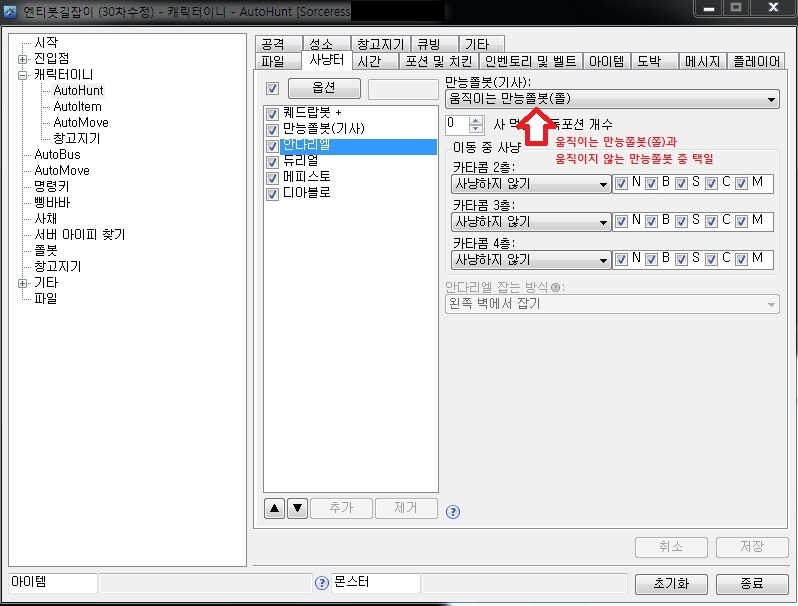Open the 카타콤 3층 hunting dropdown

[x=531, y=222]
